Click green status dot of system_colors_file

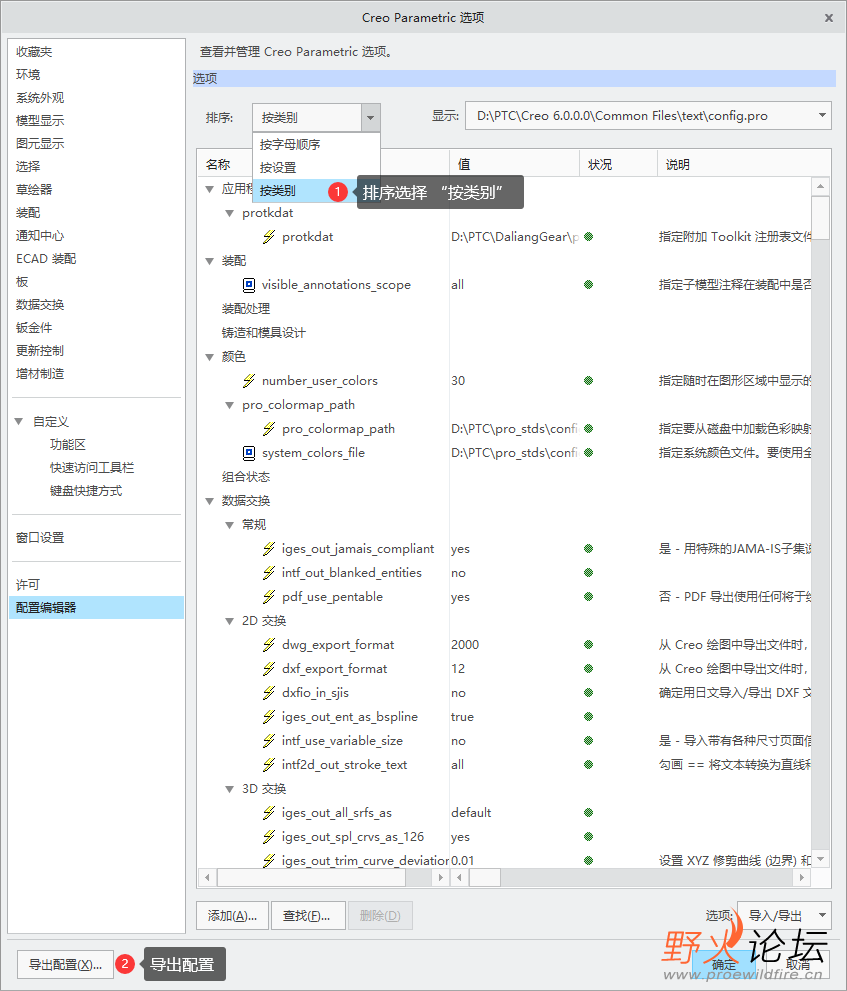(x=588, y=453)
